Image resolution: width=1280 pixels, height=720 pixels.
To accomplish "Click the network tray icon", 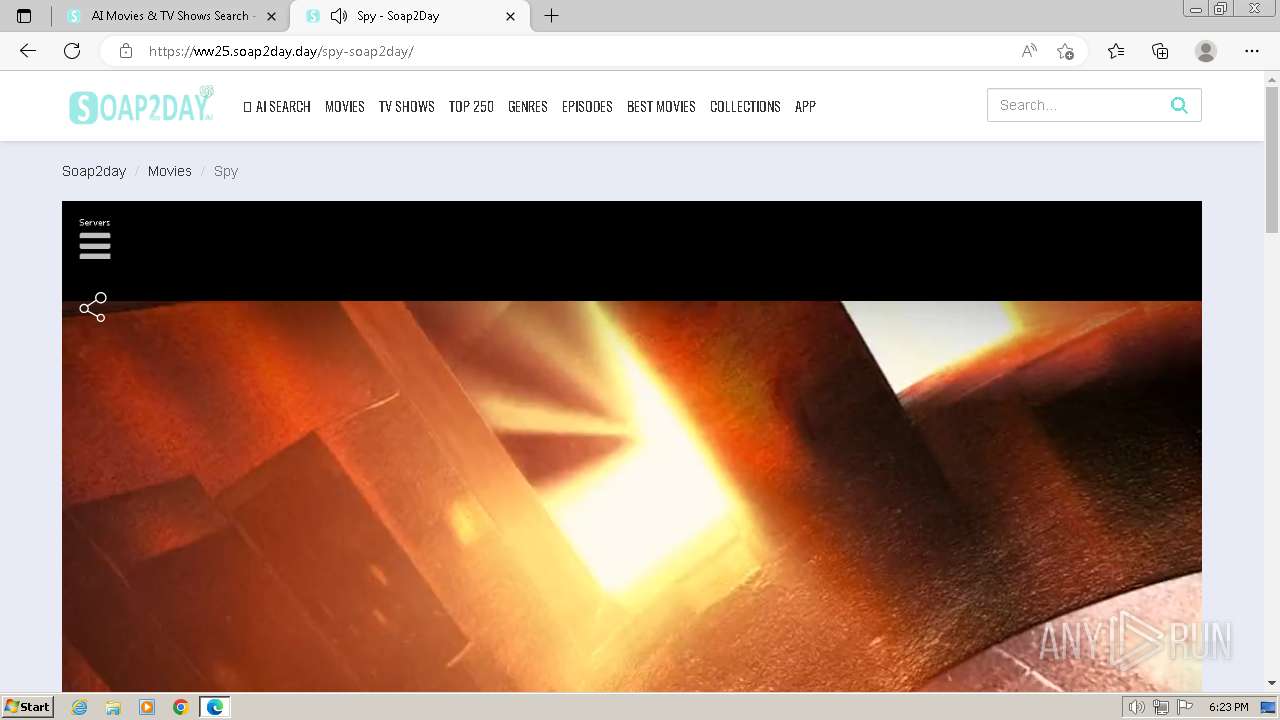I will 1161,707.
